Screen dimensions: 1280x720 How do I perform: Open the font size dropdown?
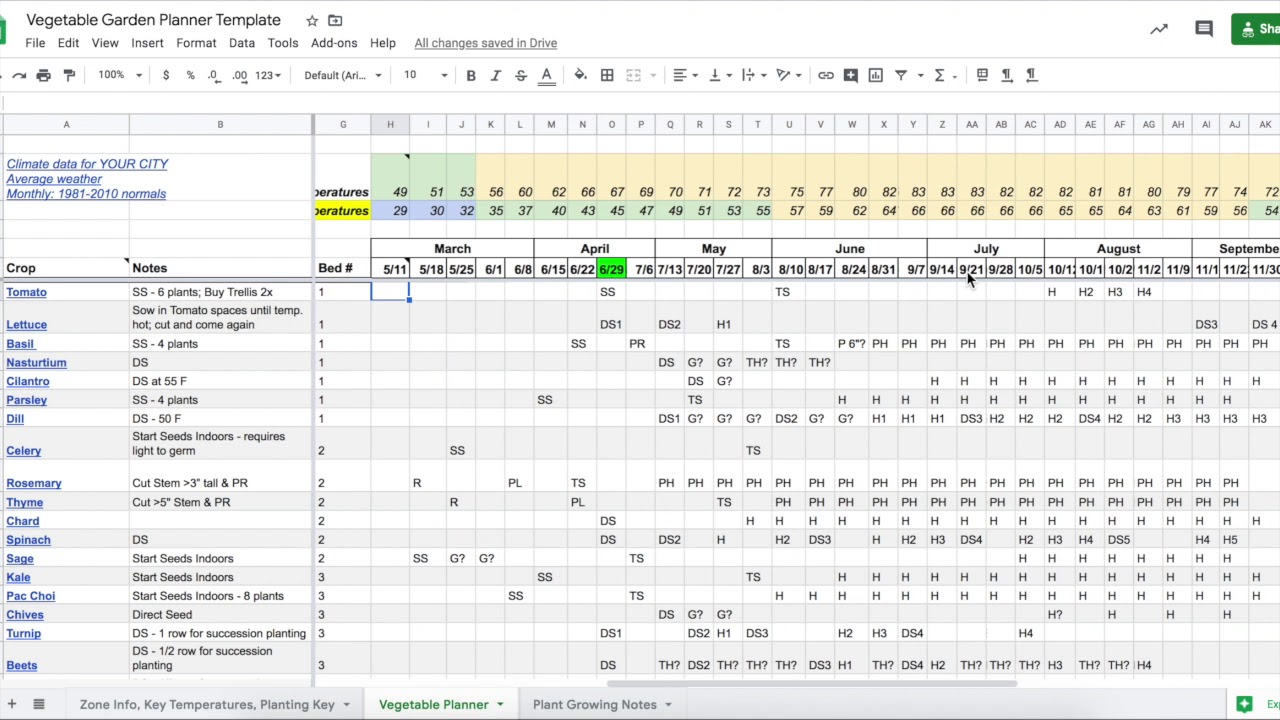[425, 75]
